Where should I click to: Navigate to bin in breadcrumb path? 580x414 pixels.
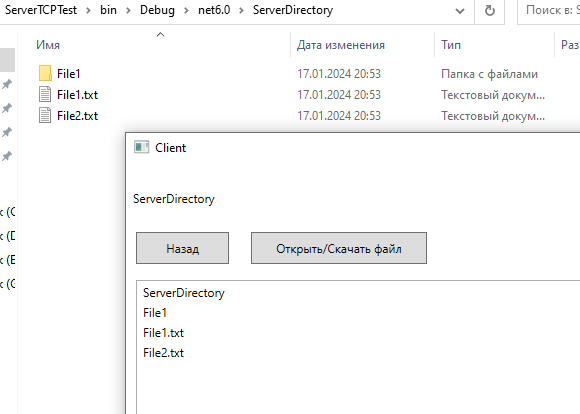[108, 10]
